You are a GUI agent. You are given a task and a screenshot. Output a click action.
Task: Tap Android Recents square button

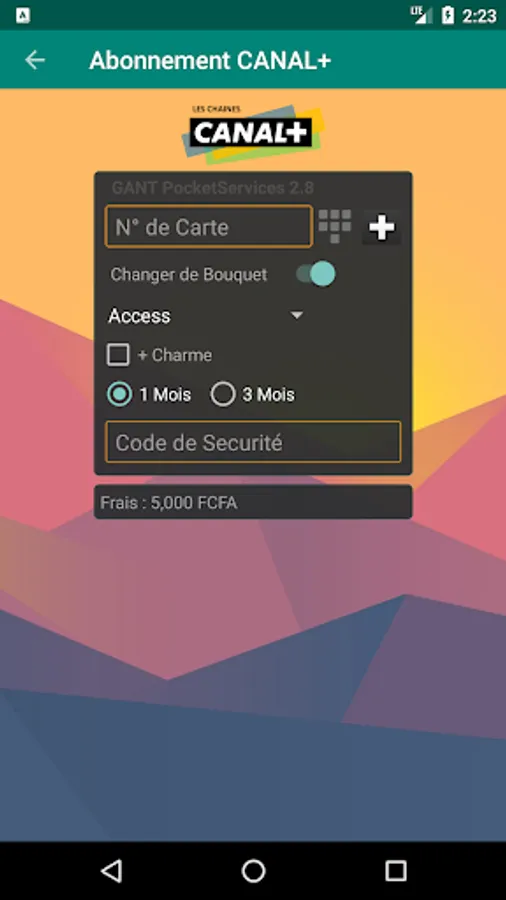coord(395,871)
